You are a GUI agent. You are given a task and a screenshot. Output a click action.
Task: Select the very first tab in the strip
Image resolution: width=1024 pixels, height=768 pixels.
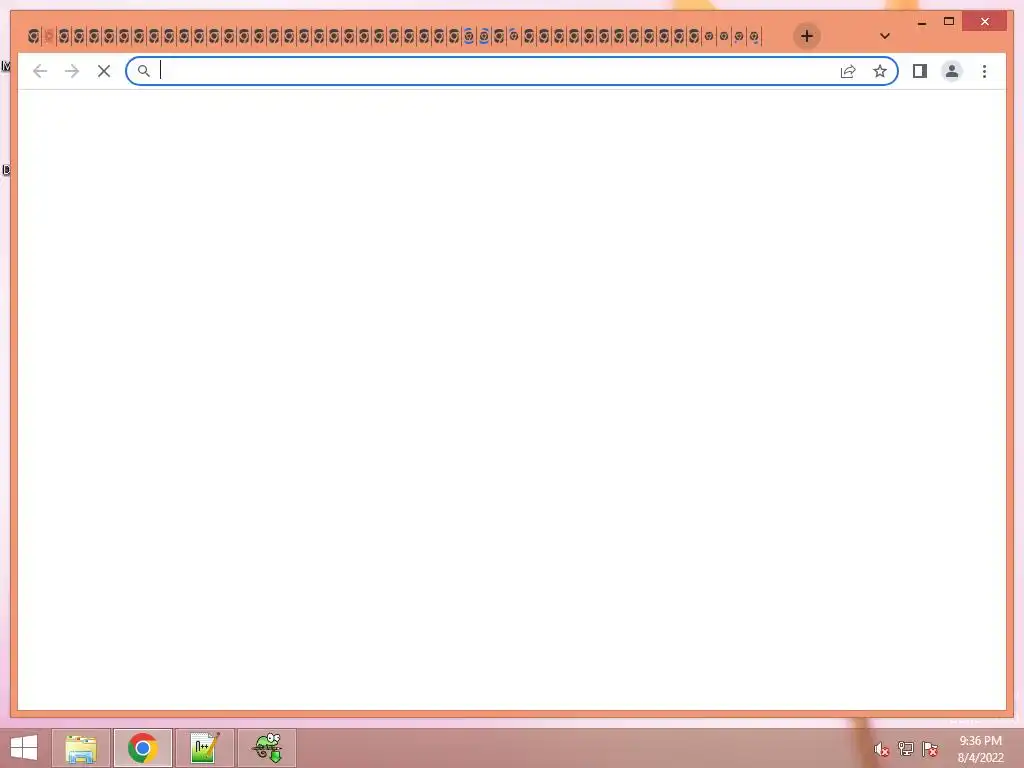(x=33, y=37)
